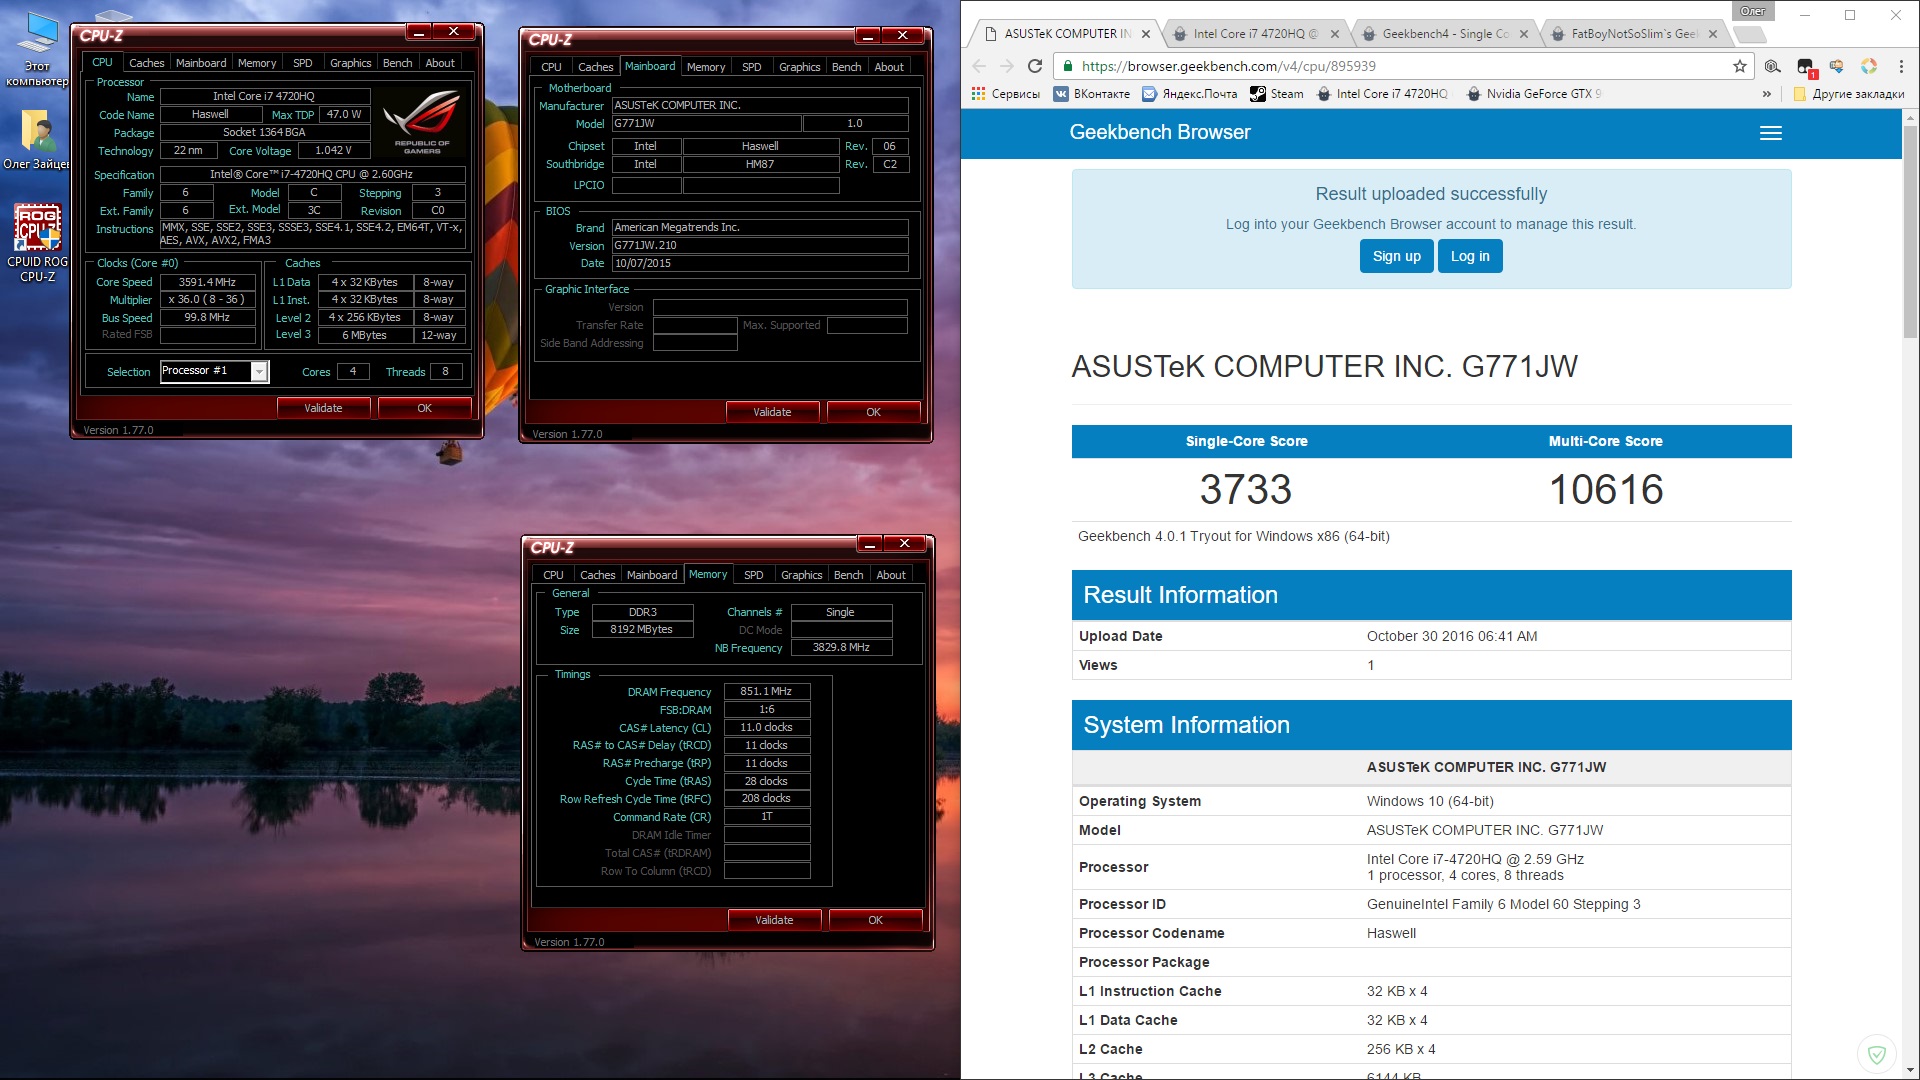1920x1080 pixels.
Task: Close the FatBoyNotSoSlim's Geekbench browser tab
Action: [1713, 34]
